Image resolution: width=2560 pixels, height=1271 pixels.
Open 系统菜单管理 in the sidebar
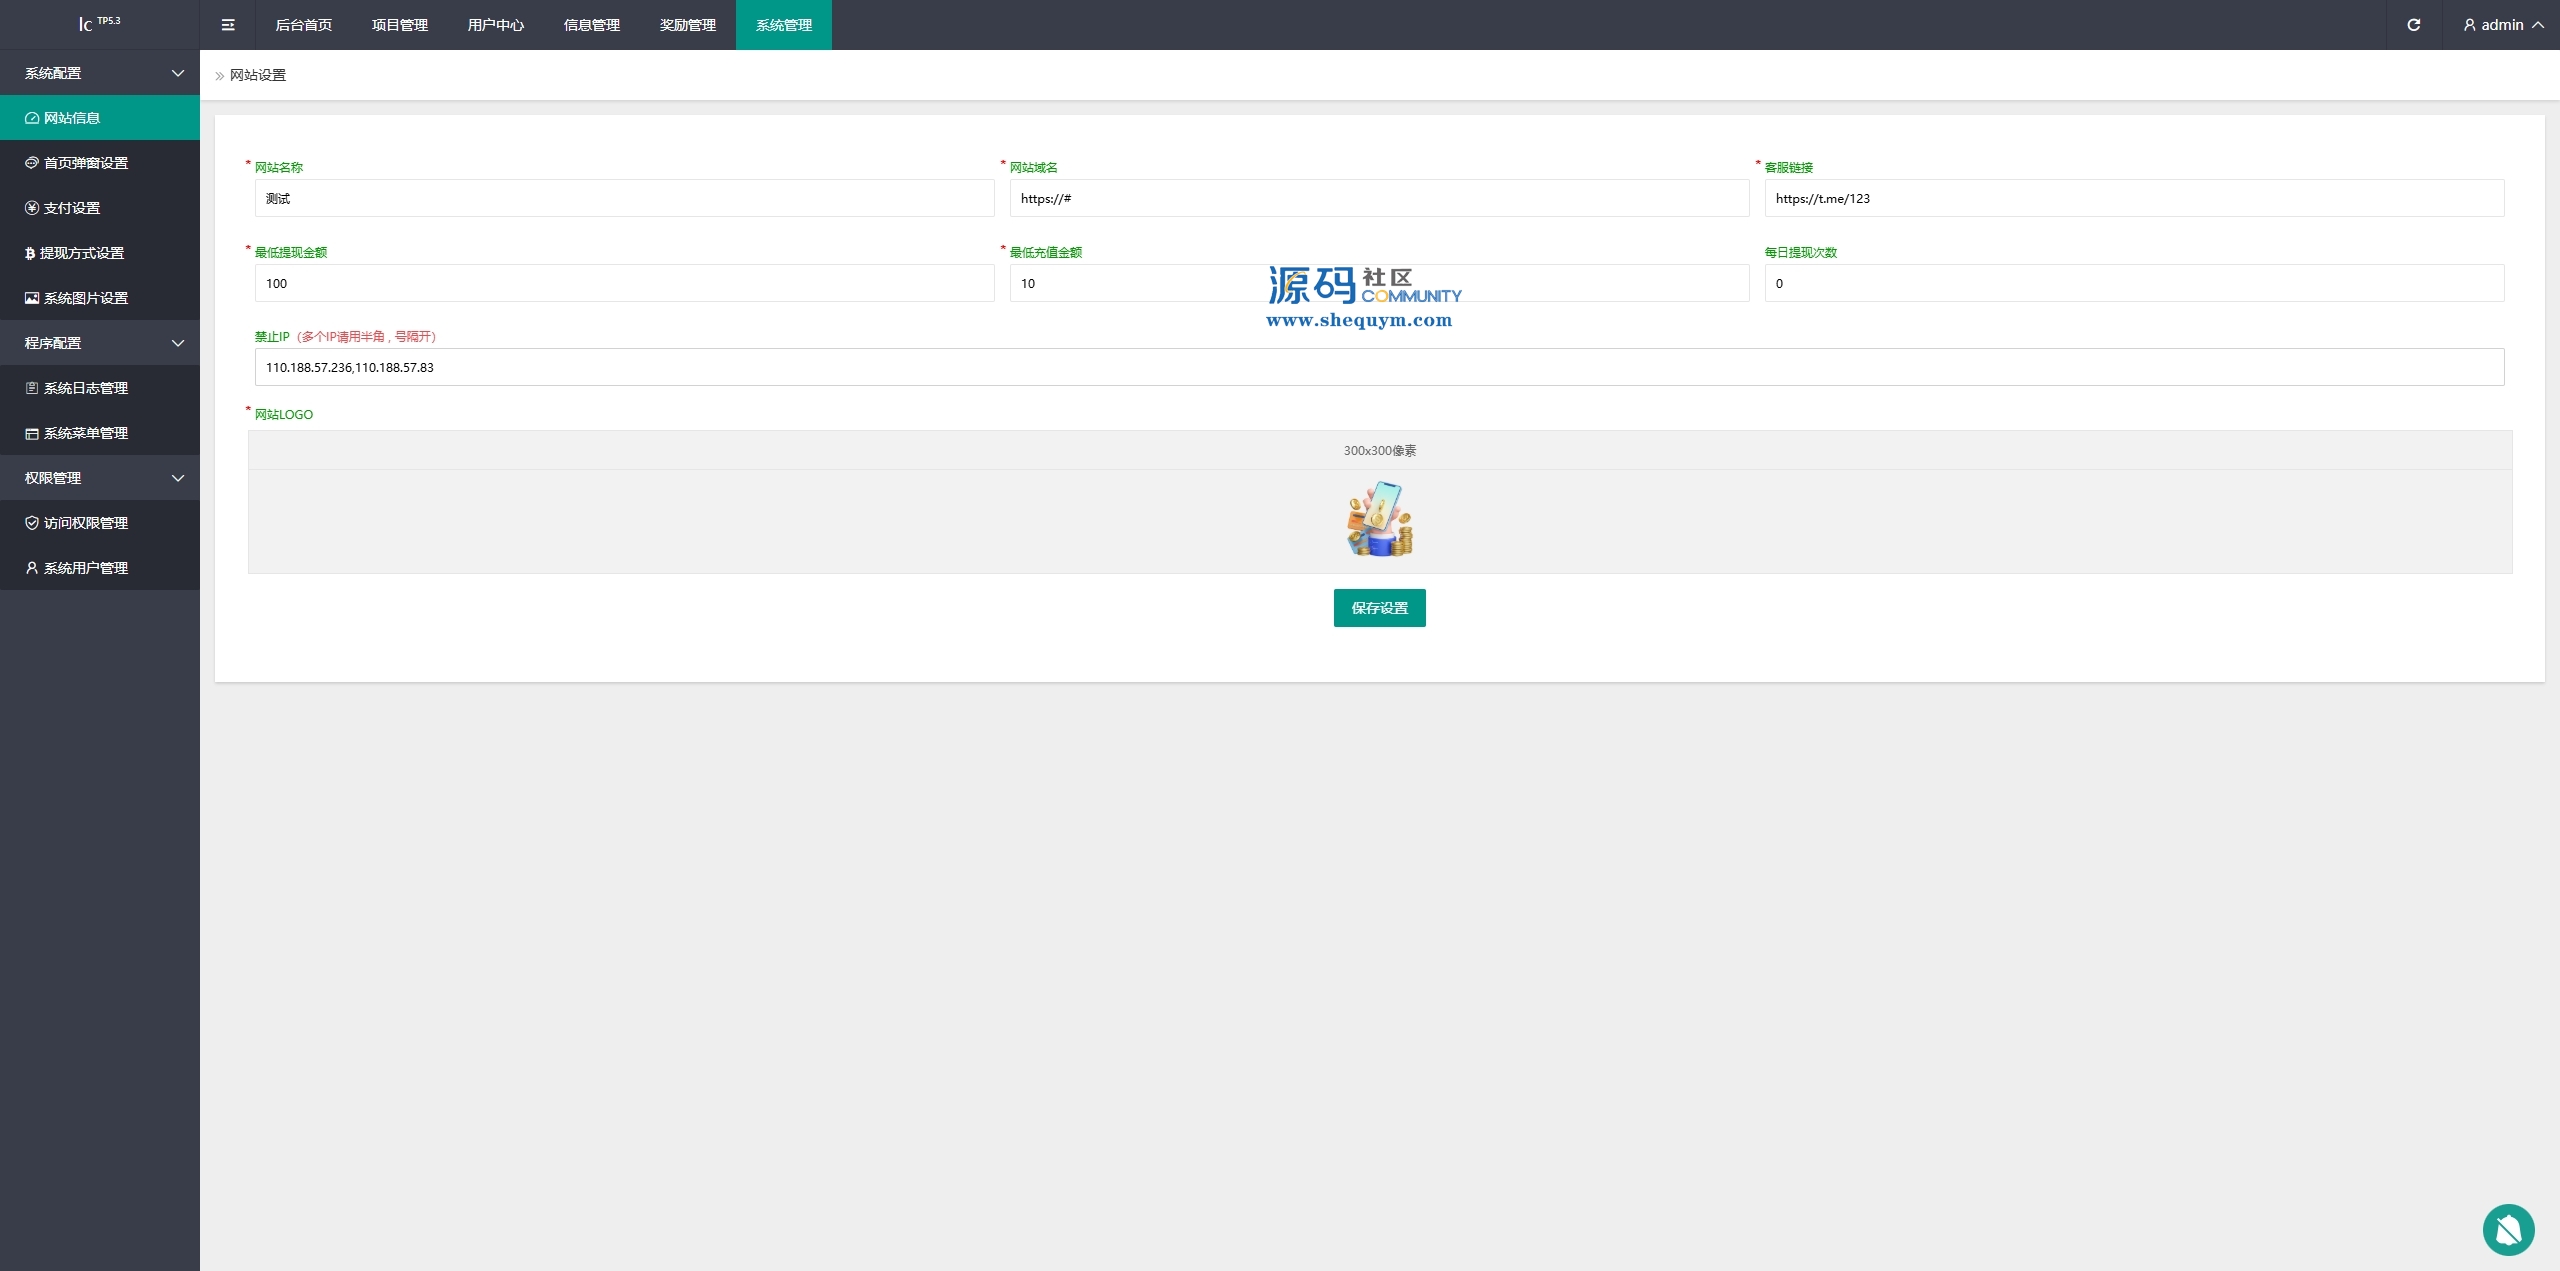coord(85,433)
